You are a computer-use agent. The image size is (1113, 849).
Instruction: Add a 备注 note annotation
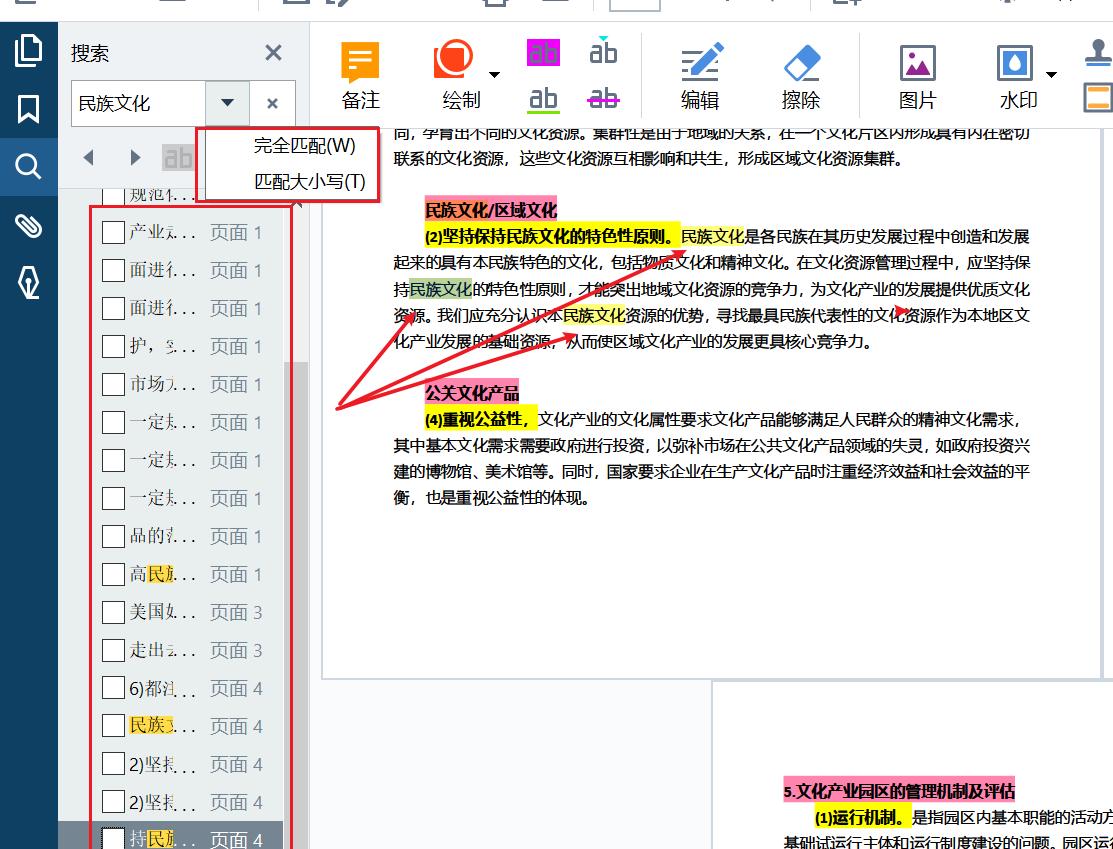click(x=360, y=75)
